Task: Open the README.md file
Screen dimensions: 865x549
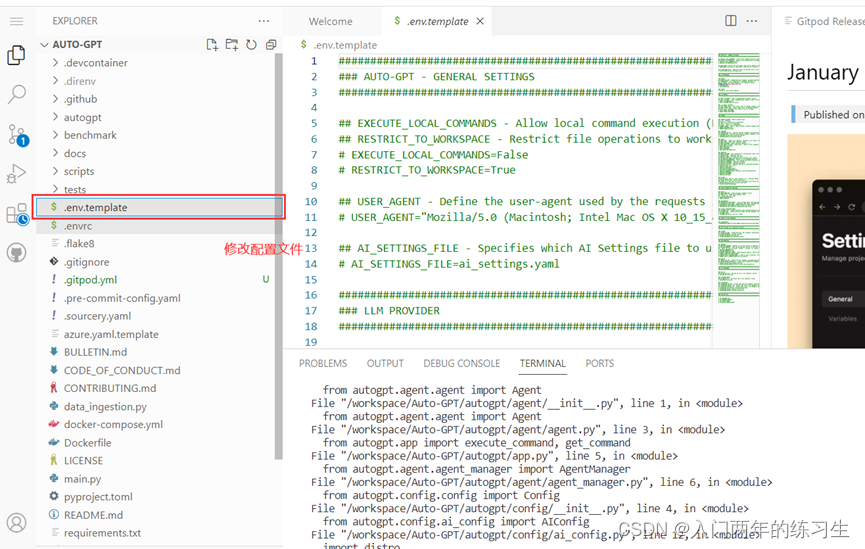Action: click(156, 515)
